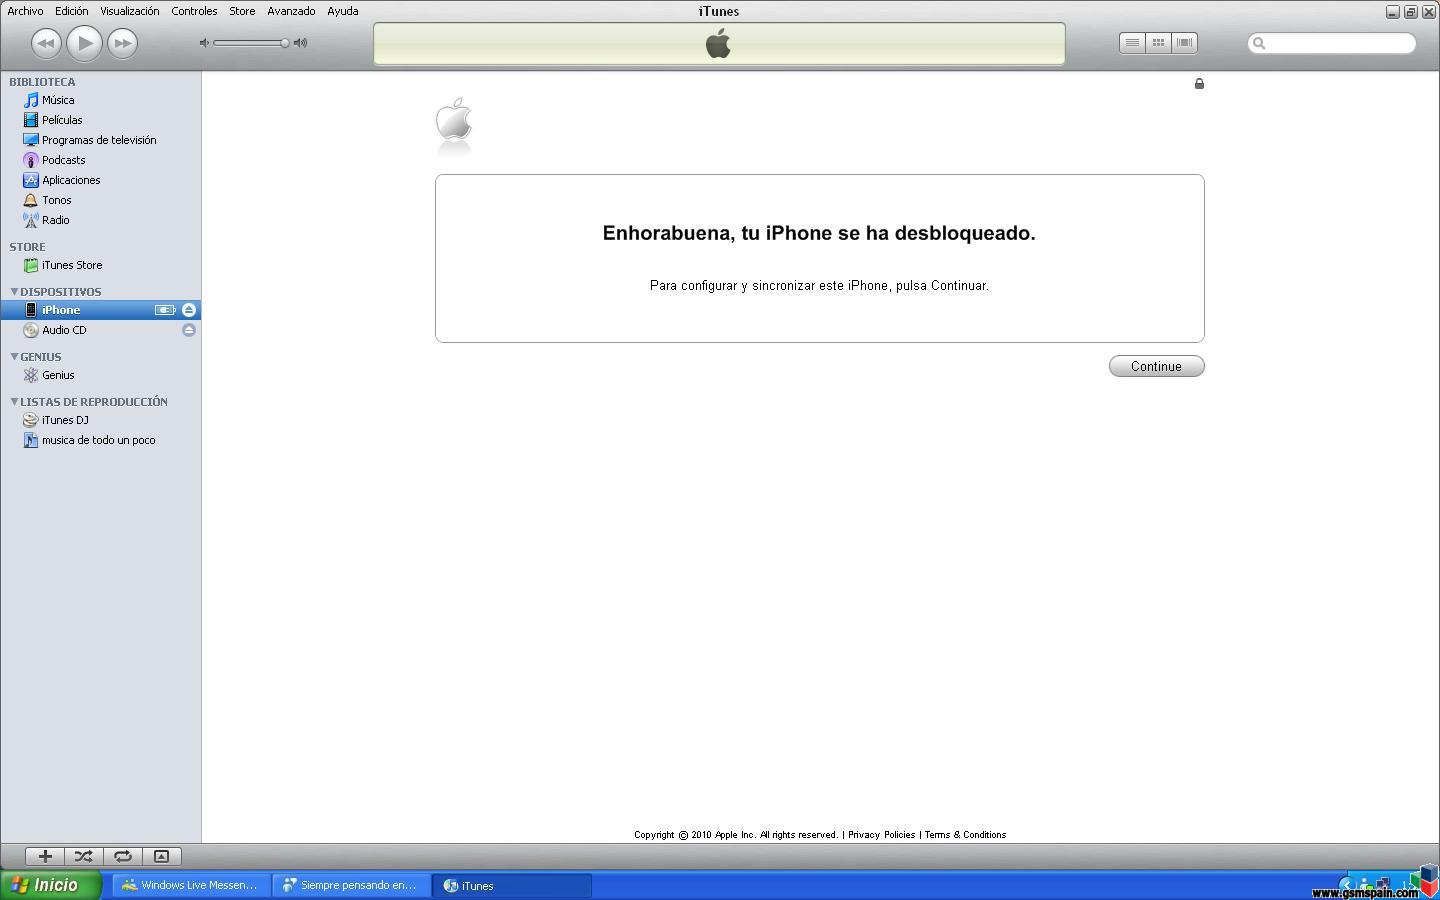Switch to Grid view
The image size is (1440, 900).
[1158, 43]
